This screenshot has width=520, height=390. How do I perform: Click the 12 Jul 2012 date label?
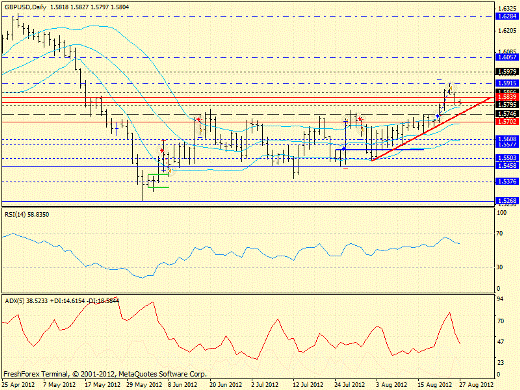tap(308, 384)
